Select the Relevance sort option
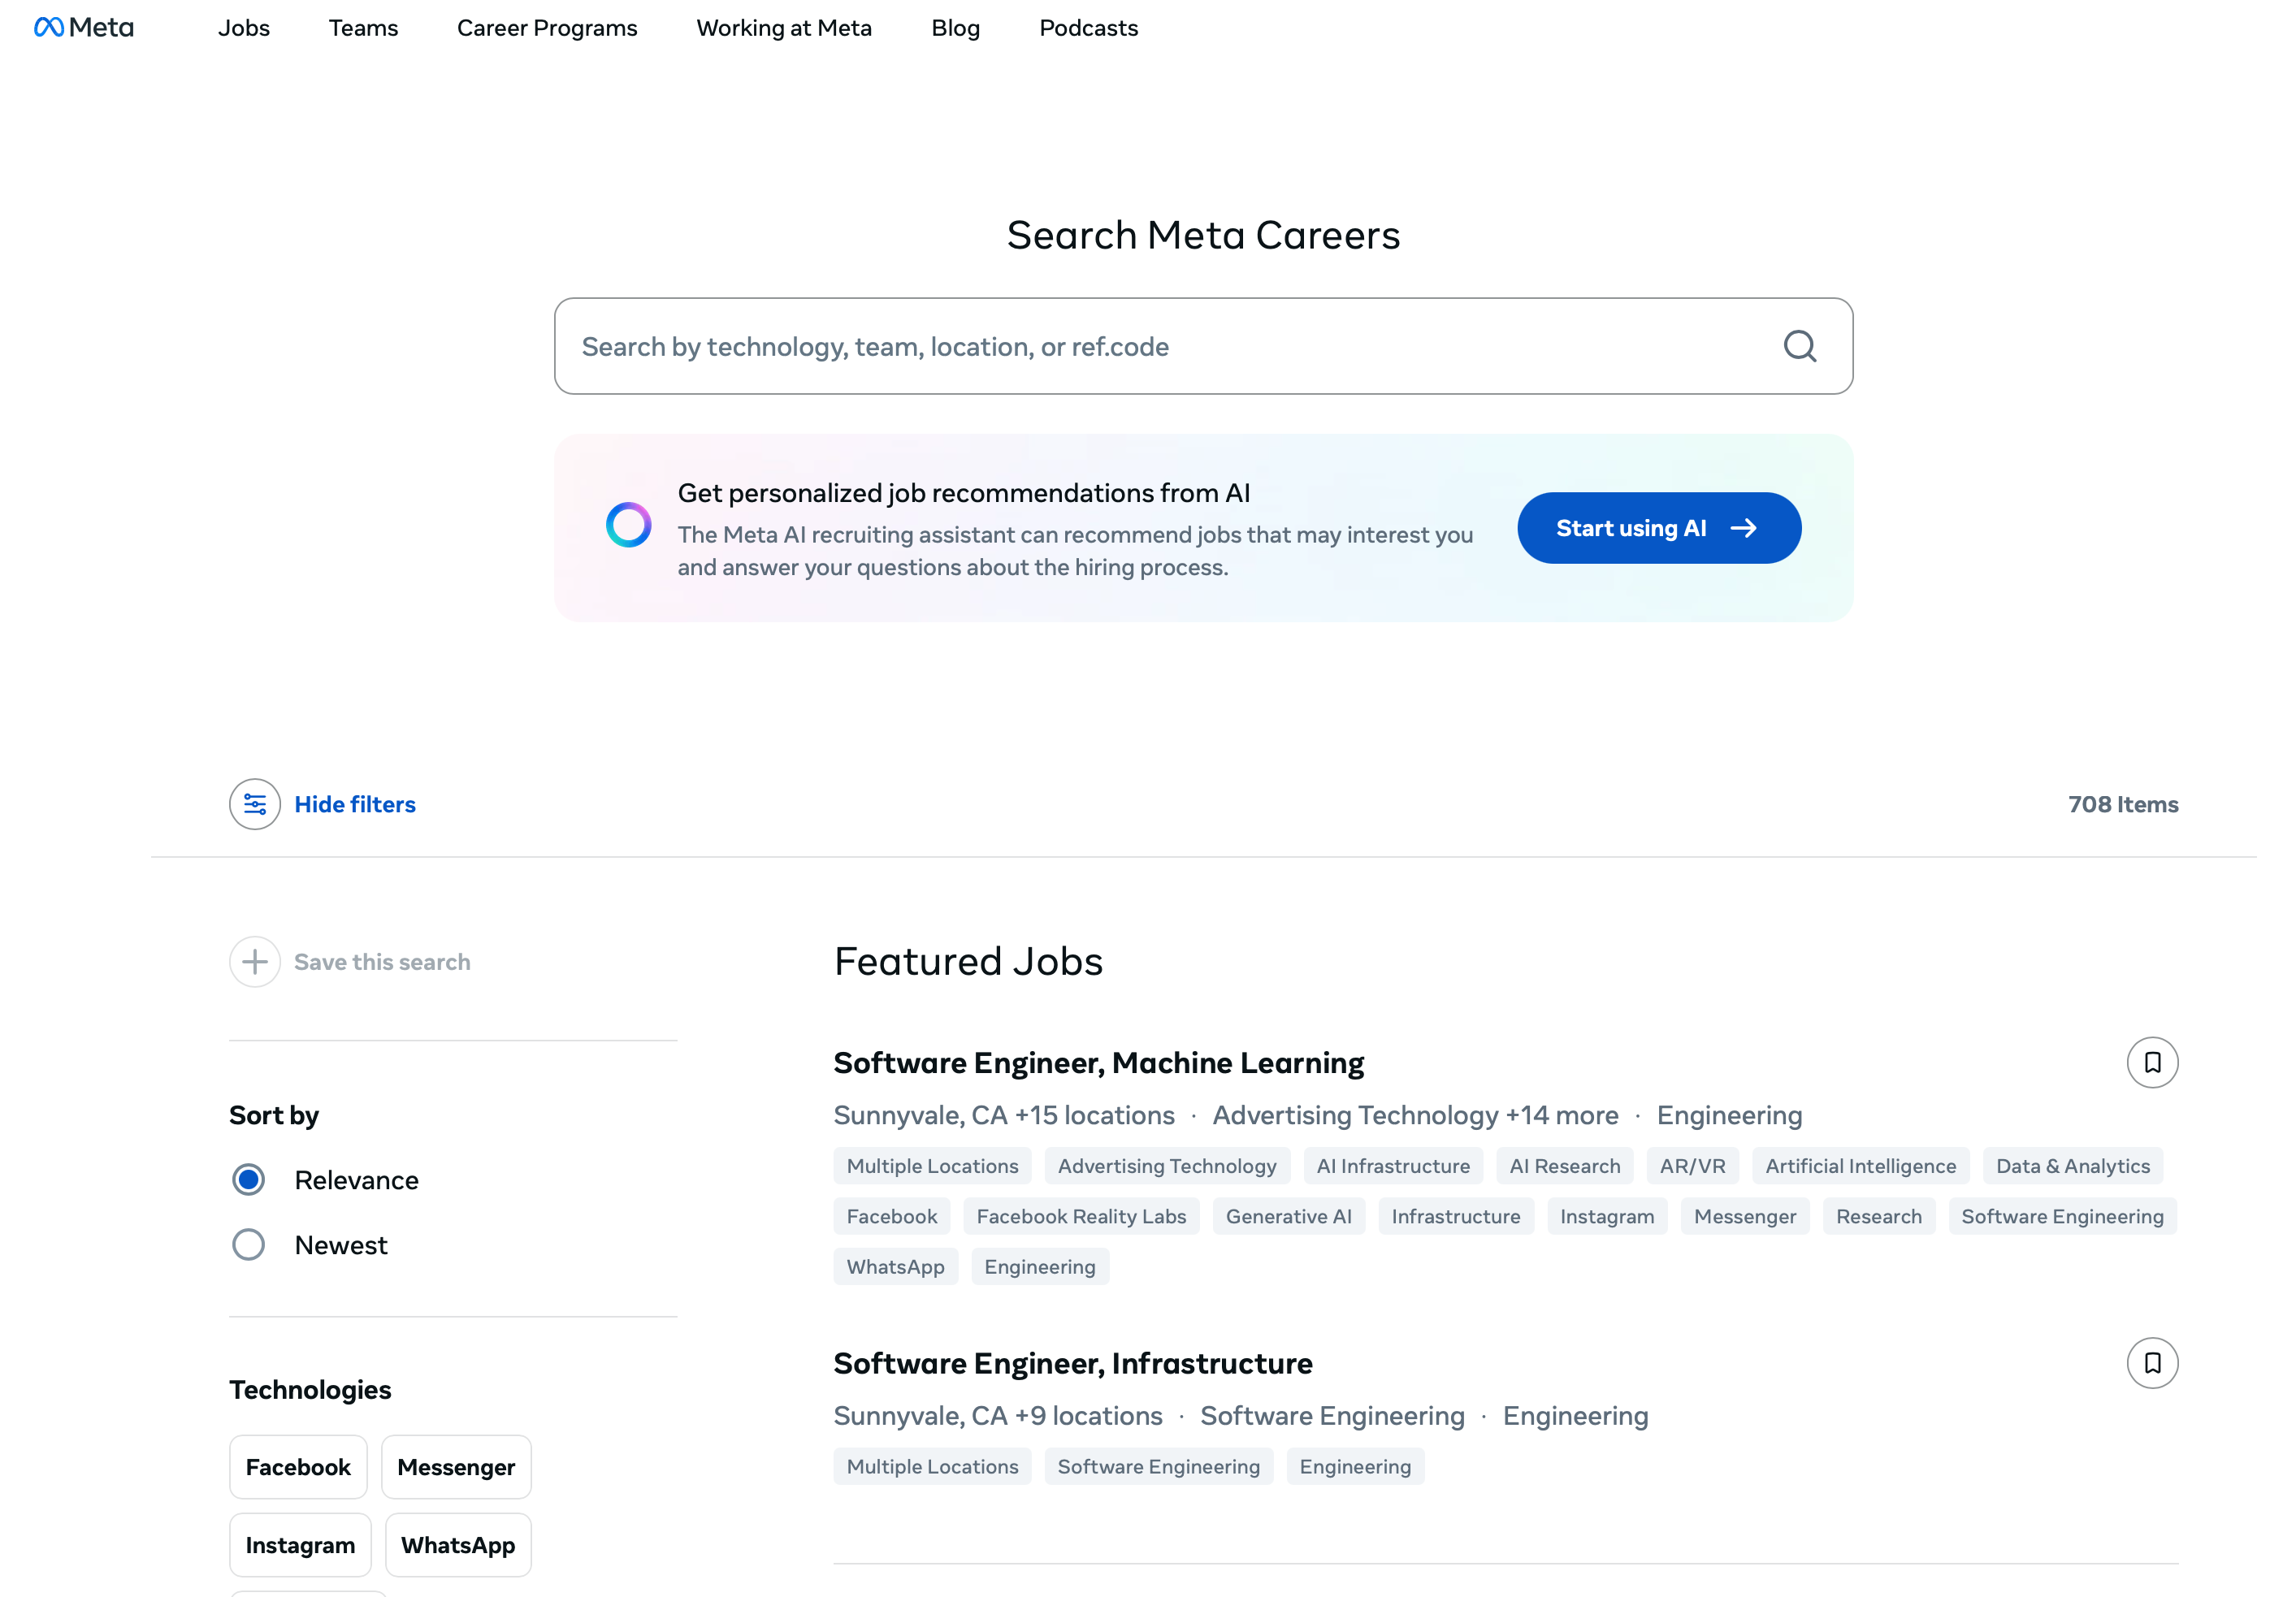Screen dimensions: 2296x1597 pyautogui.click(x=249, y=1180)
